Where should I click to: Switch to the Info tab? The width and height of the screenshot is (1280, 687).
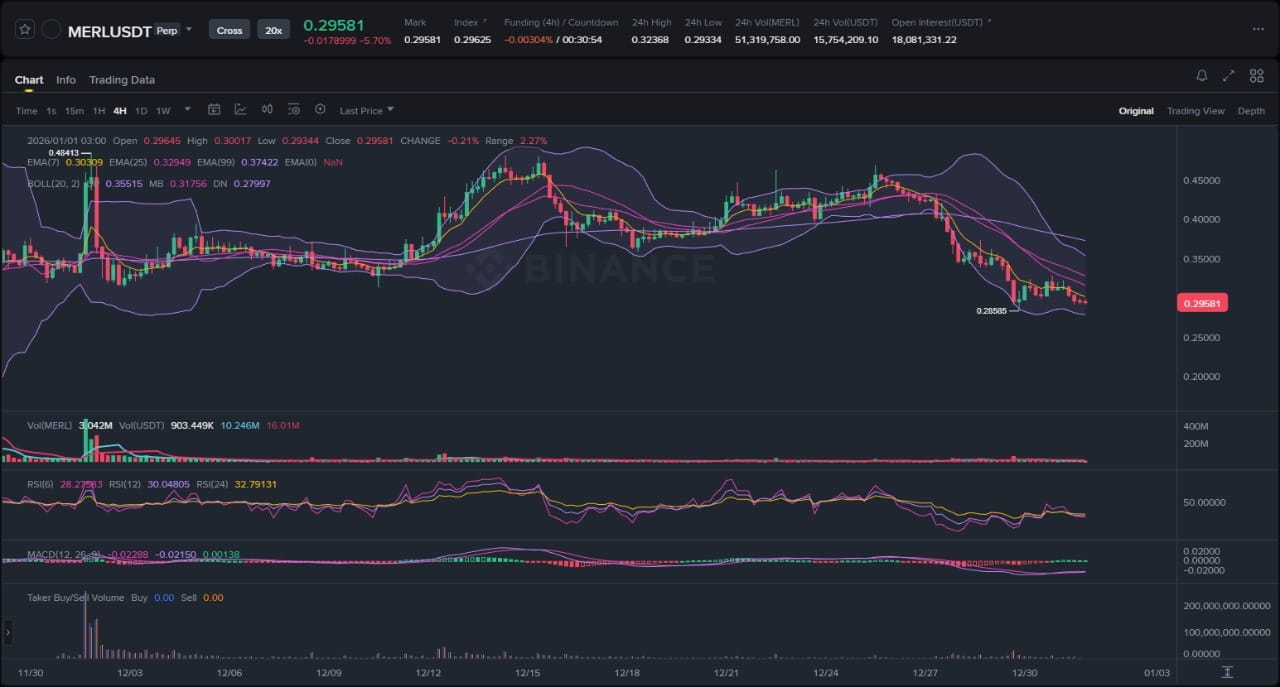click(66, 80)
